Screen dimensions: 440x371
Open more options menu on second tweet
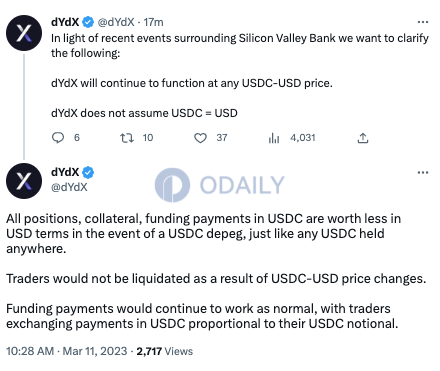coord(423,172)
